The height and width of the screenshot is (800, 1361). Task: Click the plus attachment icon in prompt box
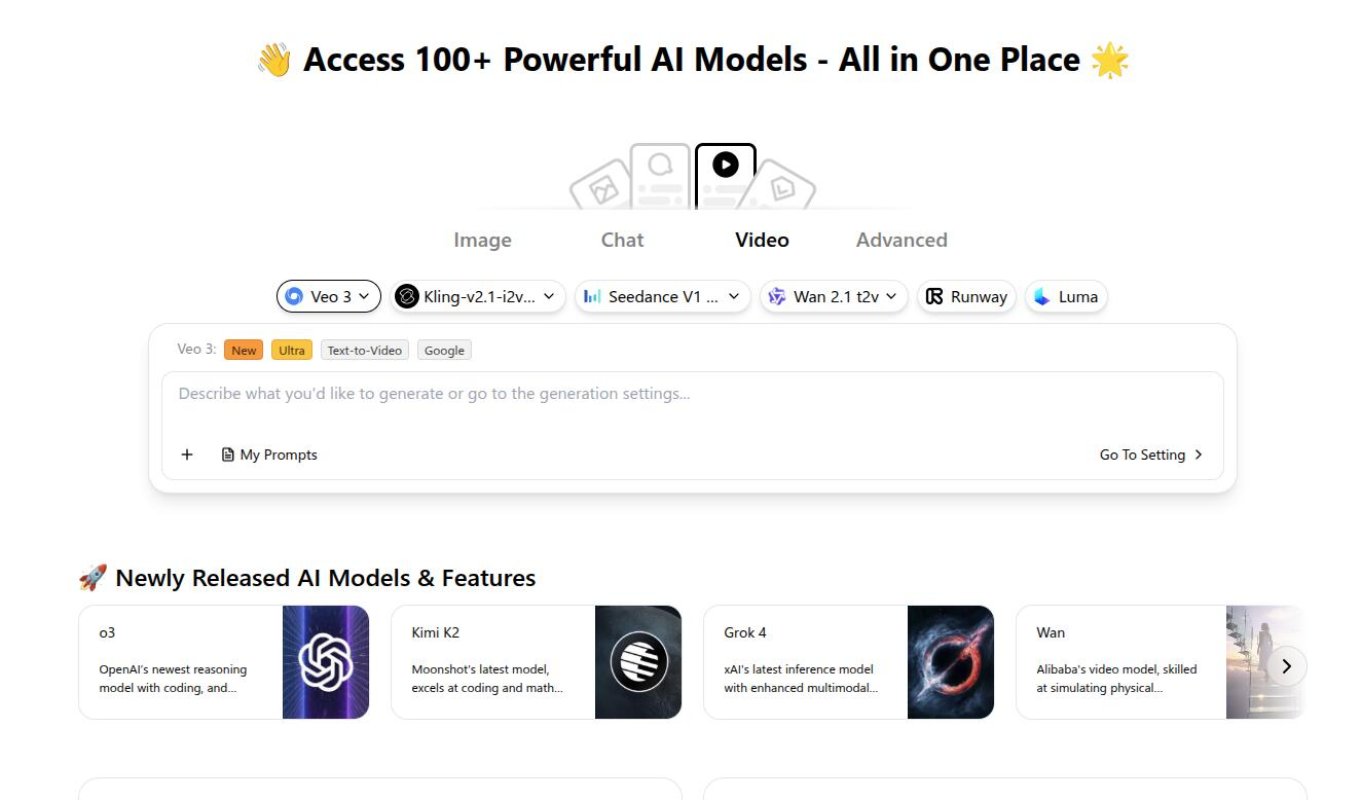[x=187, y=455]
